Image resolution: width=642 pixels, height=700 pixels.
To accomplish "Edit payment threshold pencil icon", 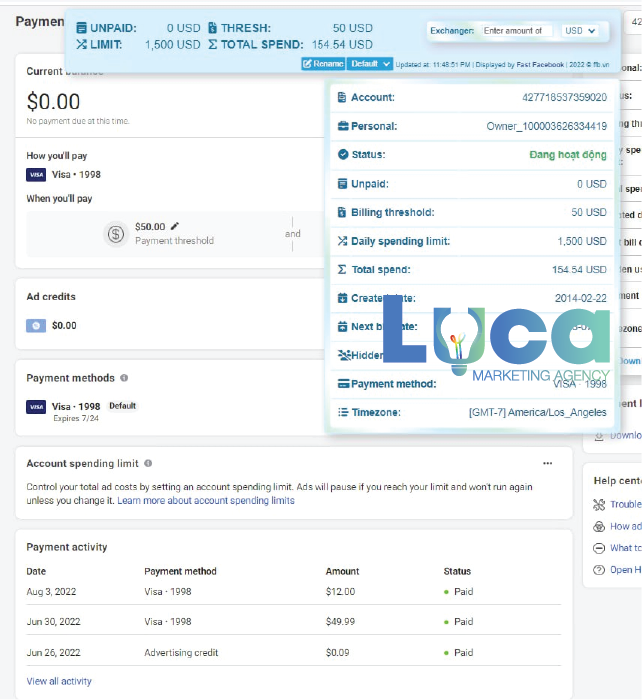I will (x=175, y=226).
